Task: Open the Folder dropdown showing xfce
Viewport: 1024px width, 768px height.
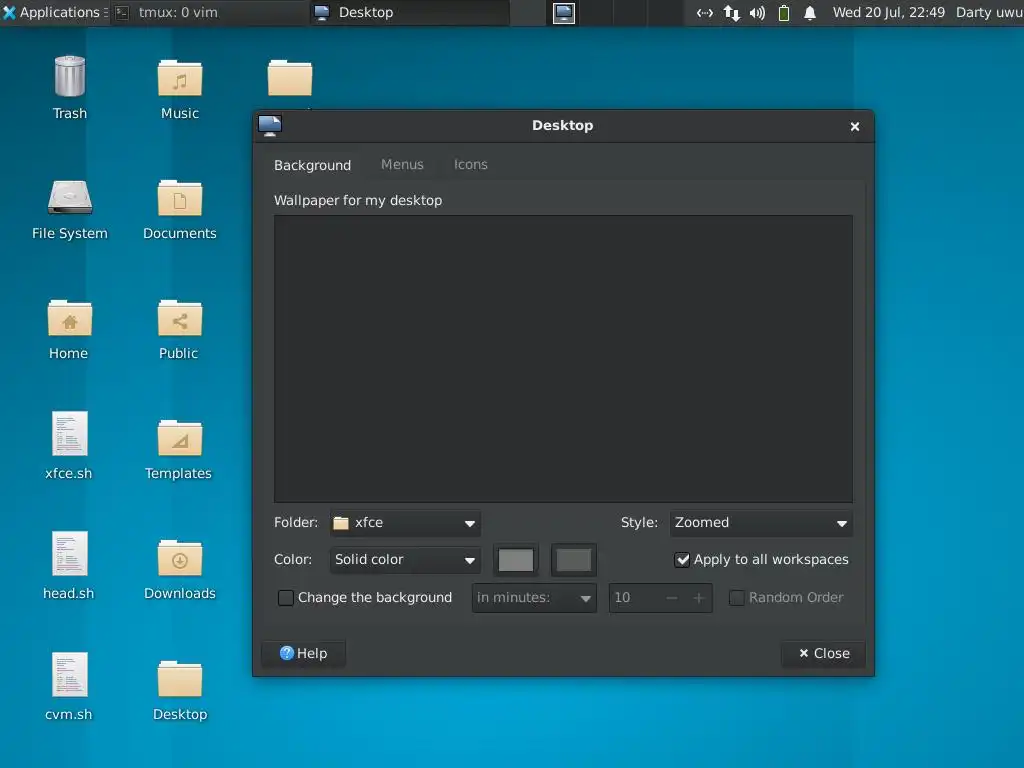Action: click(x=405, y=523)
